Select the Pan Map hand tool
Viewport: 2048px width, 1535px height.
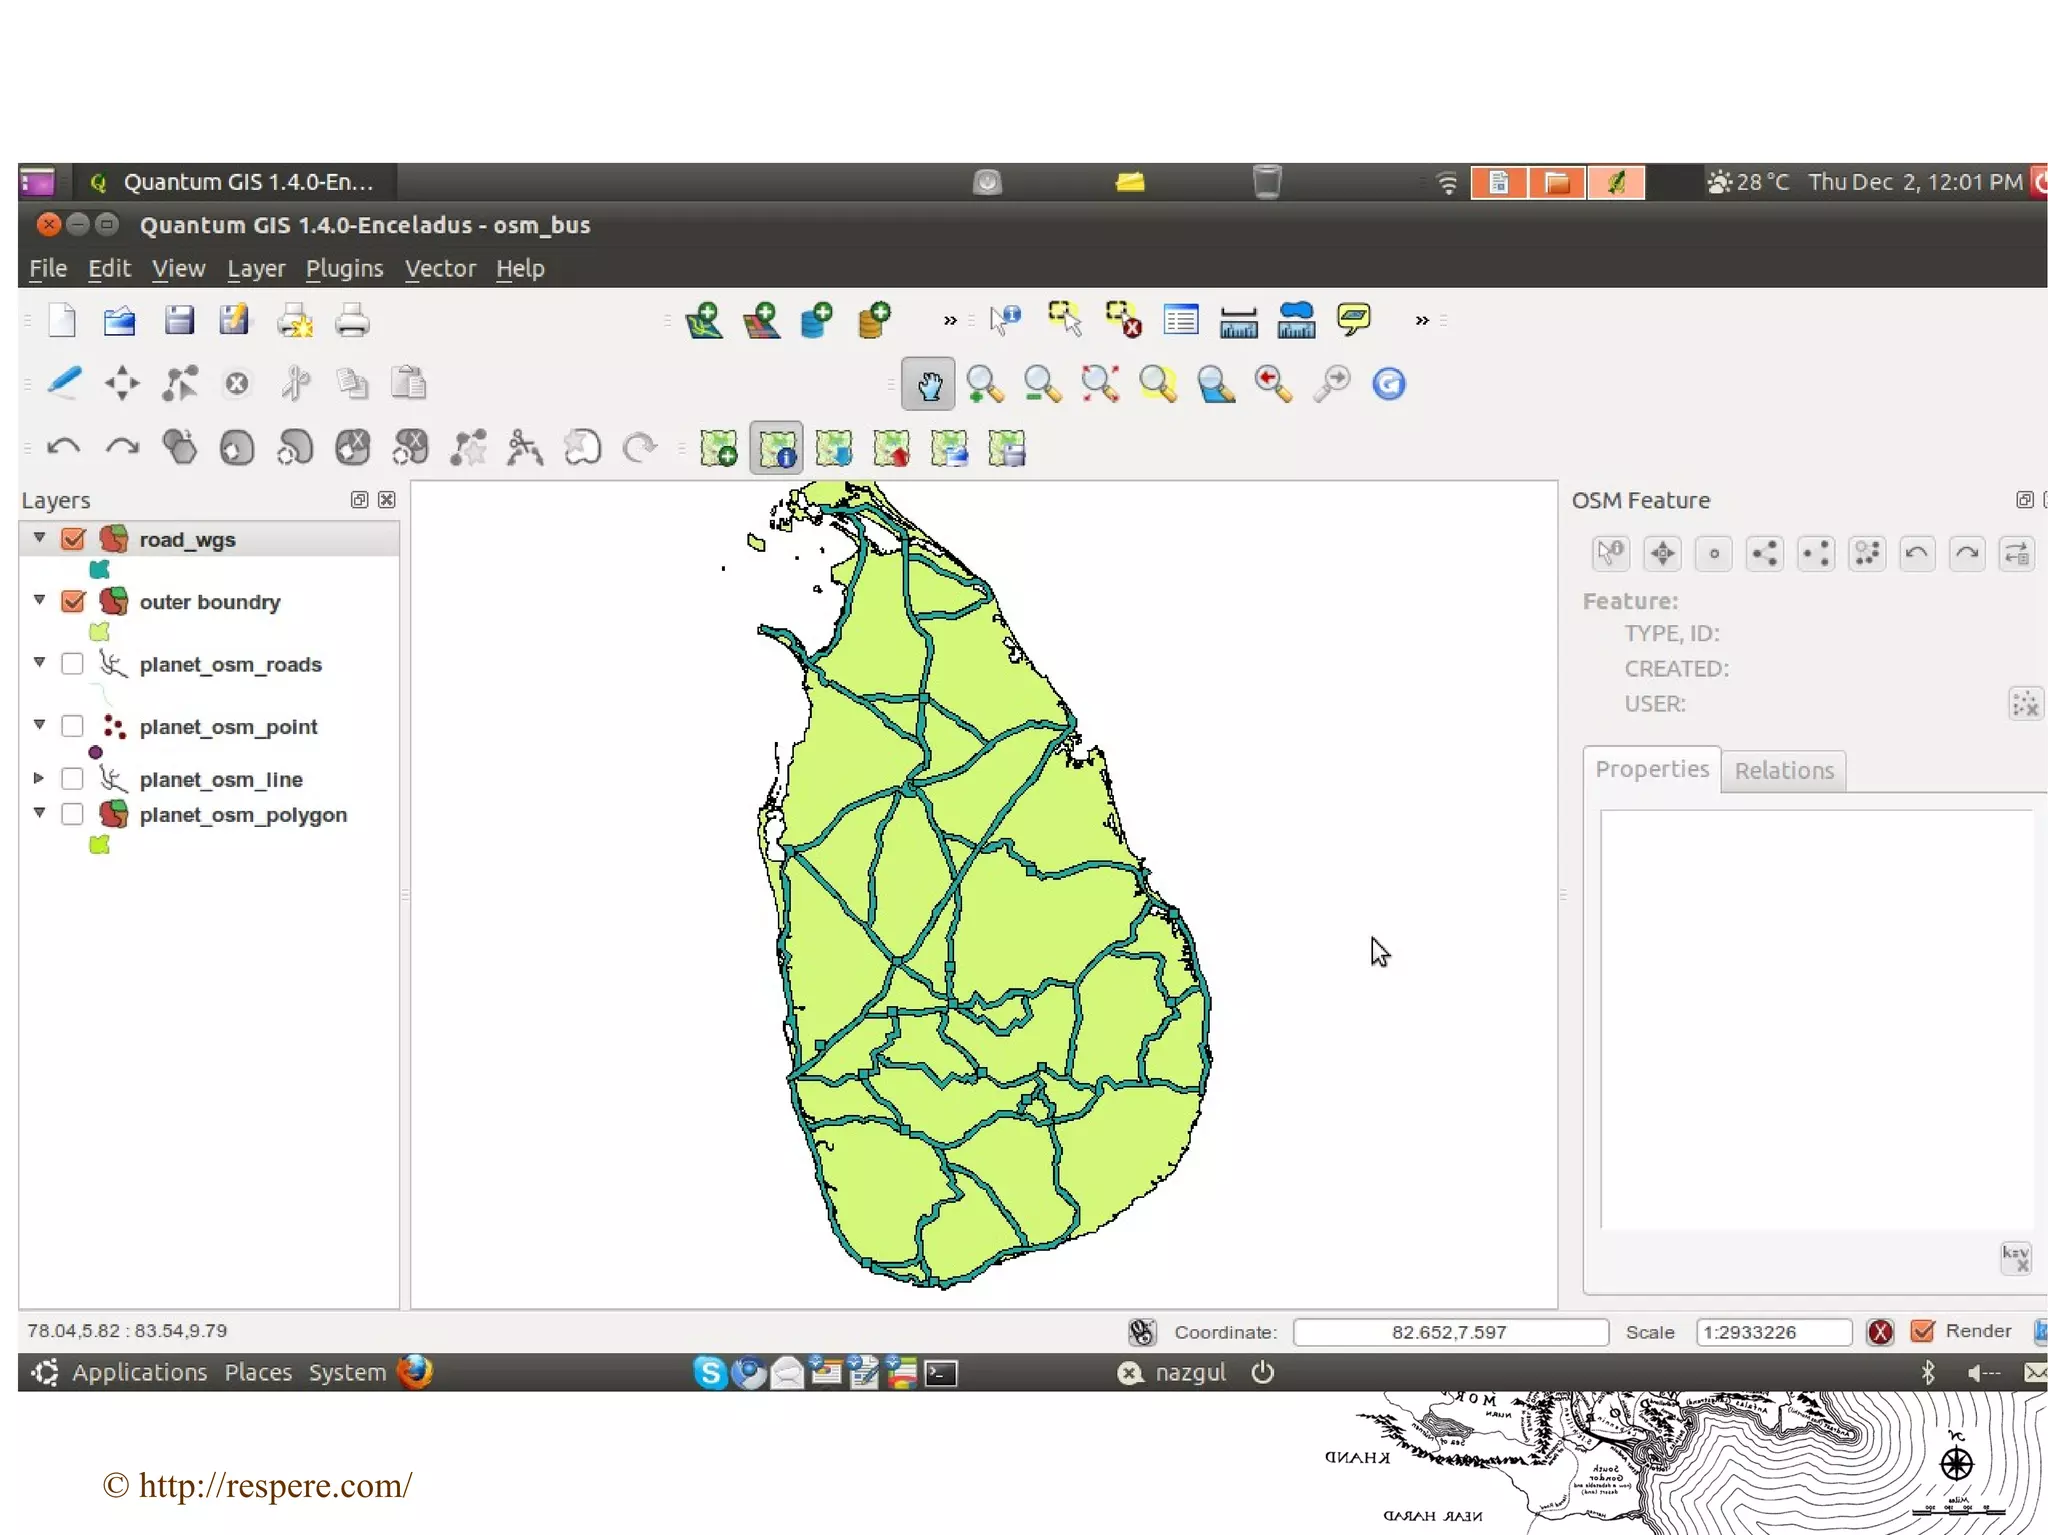(x=928, y=385)
